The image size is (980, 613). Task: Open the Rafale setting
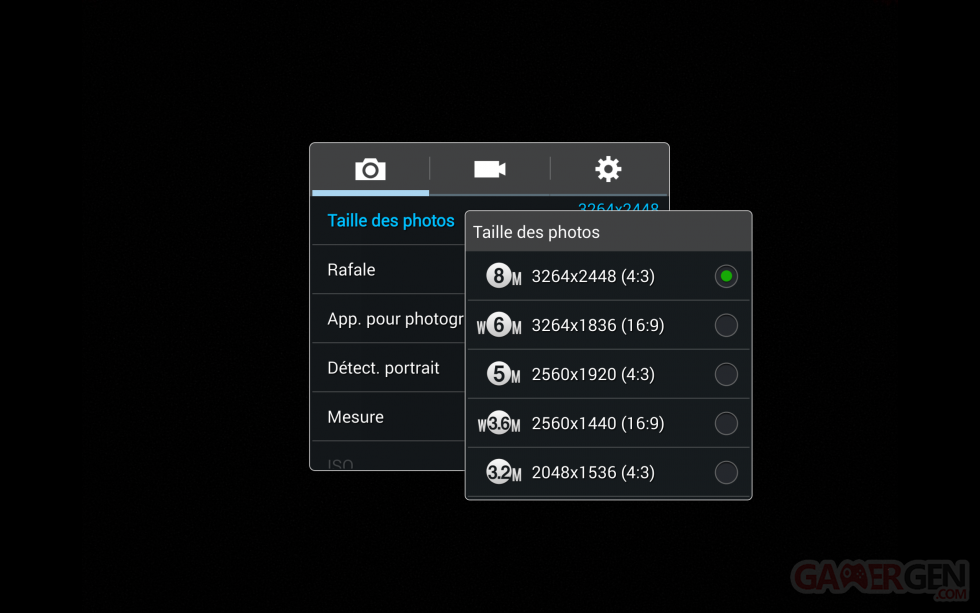coord(350,269)
